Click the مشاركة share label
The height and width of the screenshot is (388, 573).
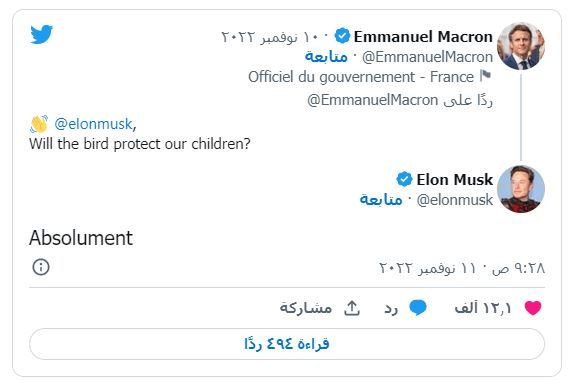pos(306,308)
